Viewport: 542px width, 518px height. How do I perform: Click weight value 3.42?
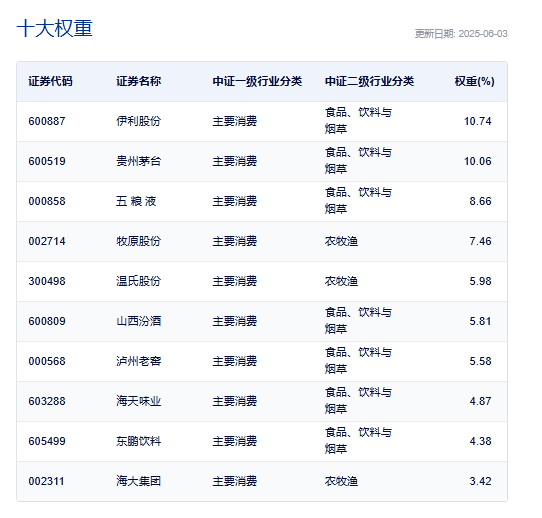pyautogui.click(x=480, y=481)
